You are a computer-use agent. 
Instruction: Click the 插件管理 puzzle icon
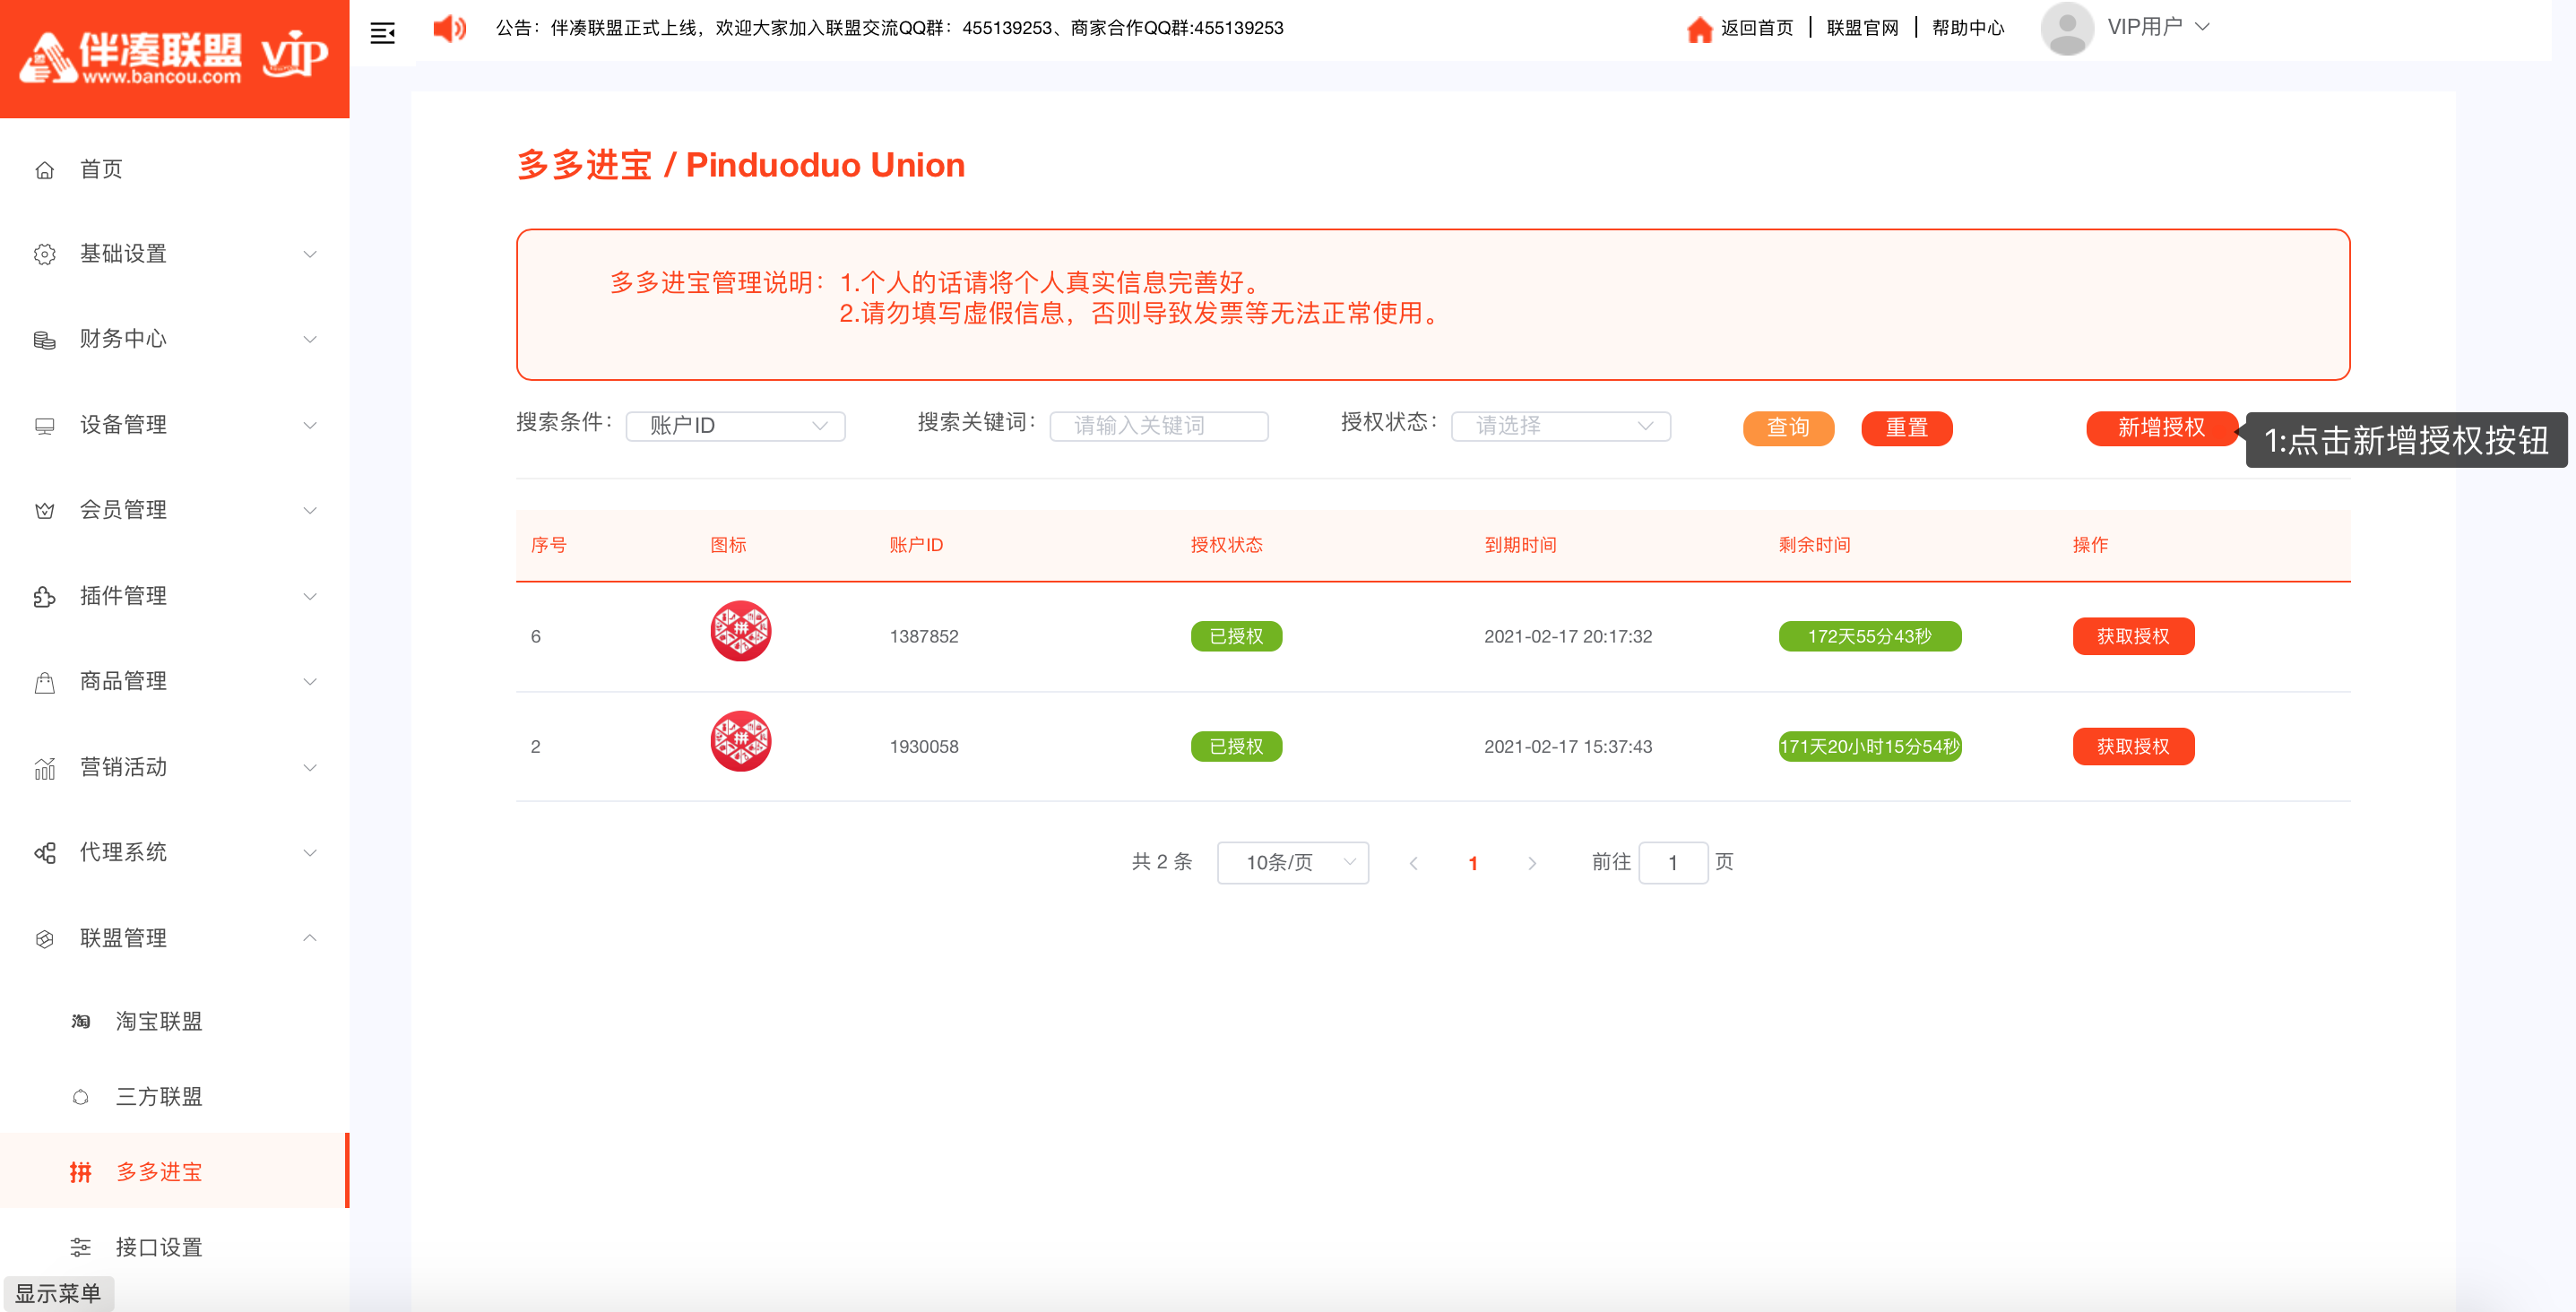(x=44, y=596)
